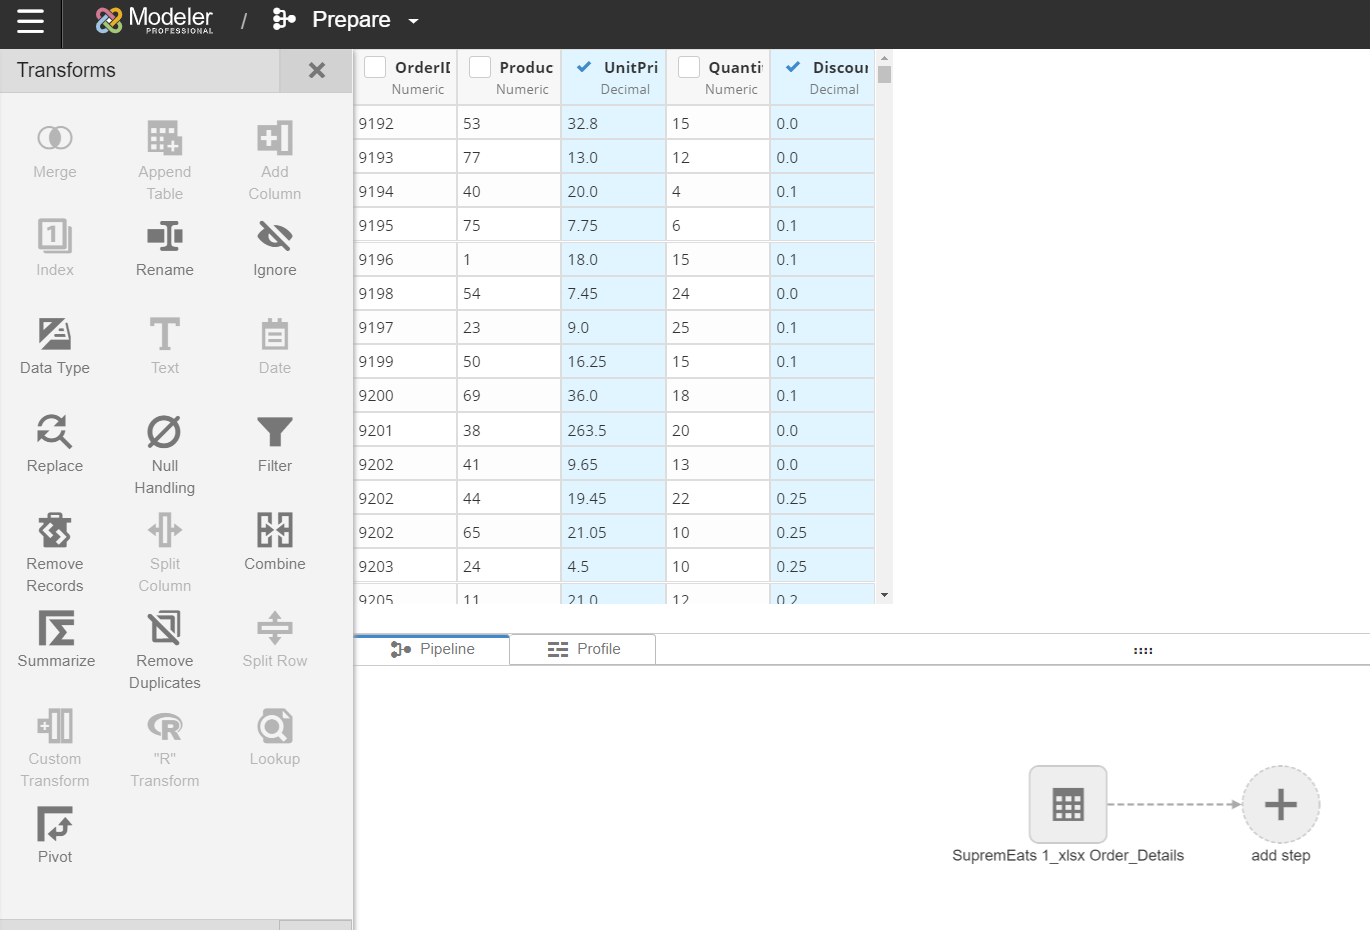Tick the Quantity column checkbox
Screen dimensions: 1370x930
[689, 67]
